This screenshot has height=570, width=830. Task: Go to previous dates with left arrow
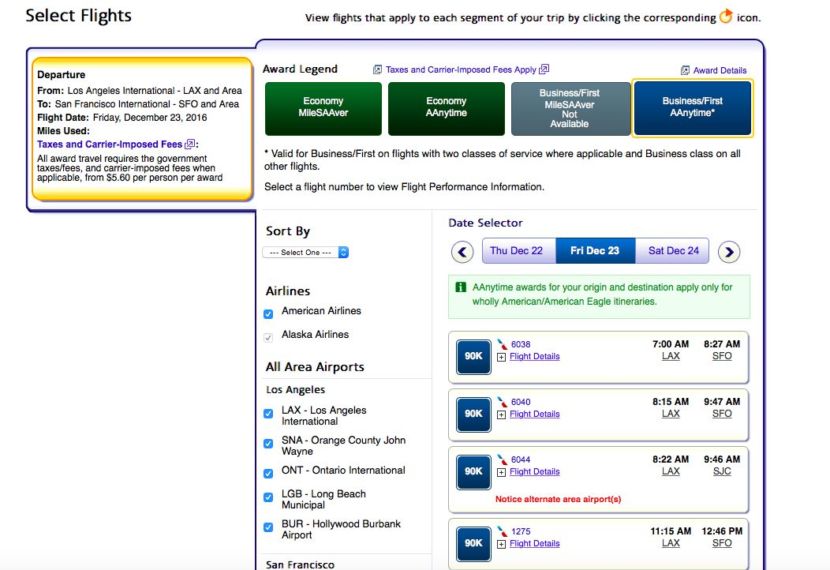(462, 251)
